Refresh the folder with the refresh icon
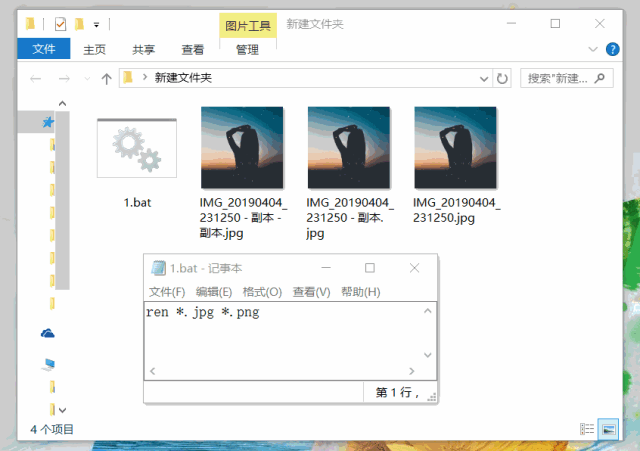 tap(502, 78)
